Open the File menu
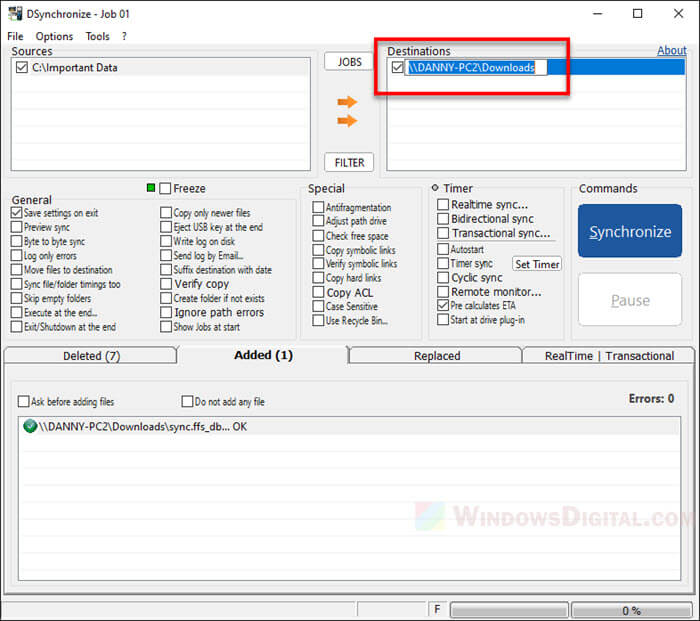 (x=15, y=36)
